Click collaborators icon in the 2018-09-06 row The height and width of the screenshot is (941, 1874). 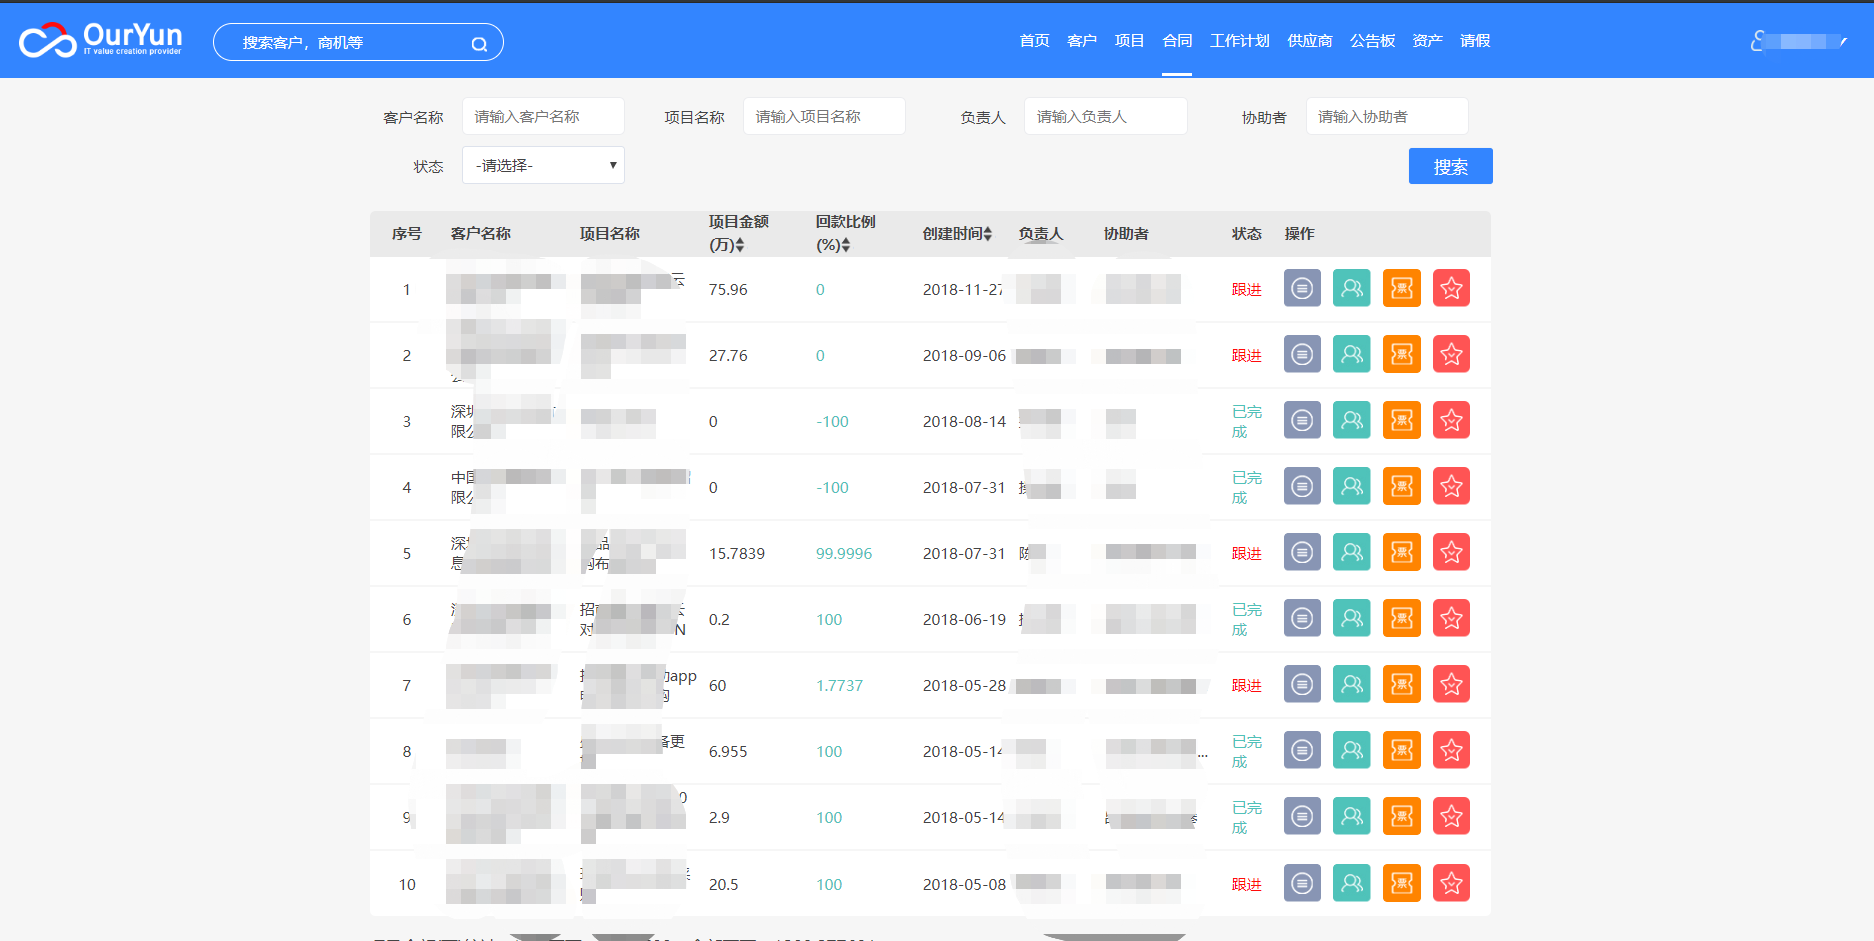point(1352,354)
